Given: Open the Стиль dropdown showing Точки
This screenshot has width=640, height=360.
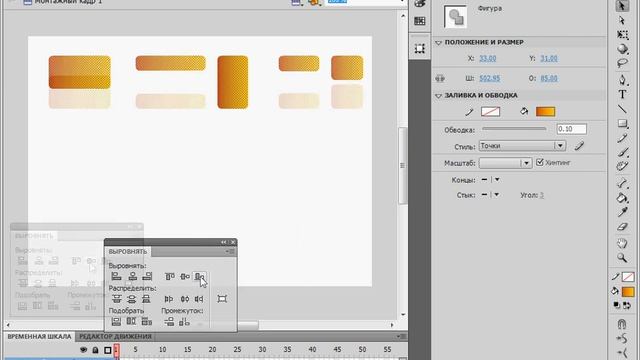Looking at the screenshot, I should [522, 146].
